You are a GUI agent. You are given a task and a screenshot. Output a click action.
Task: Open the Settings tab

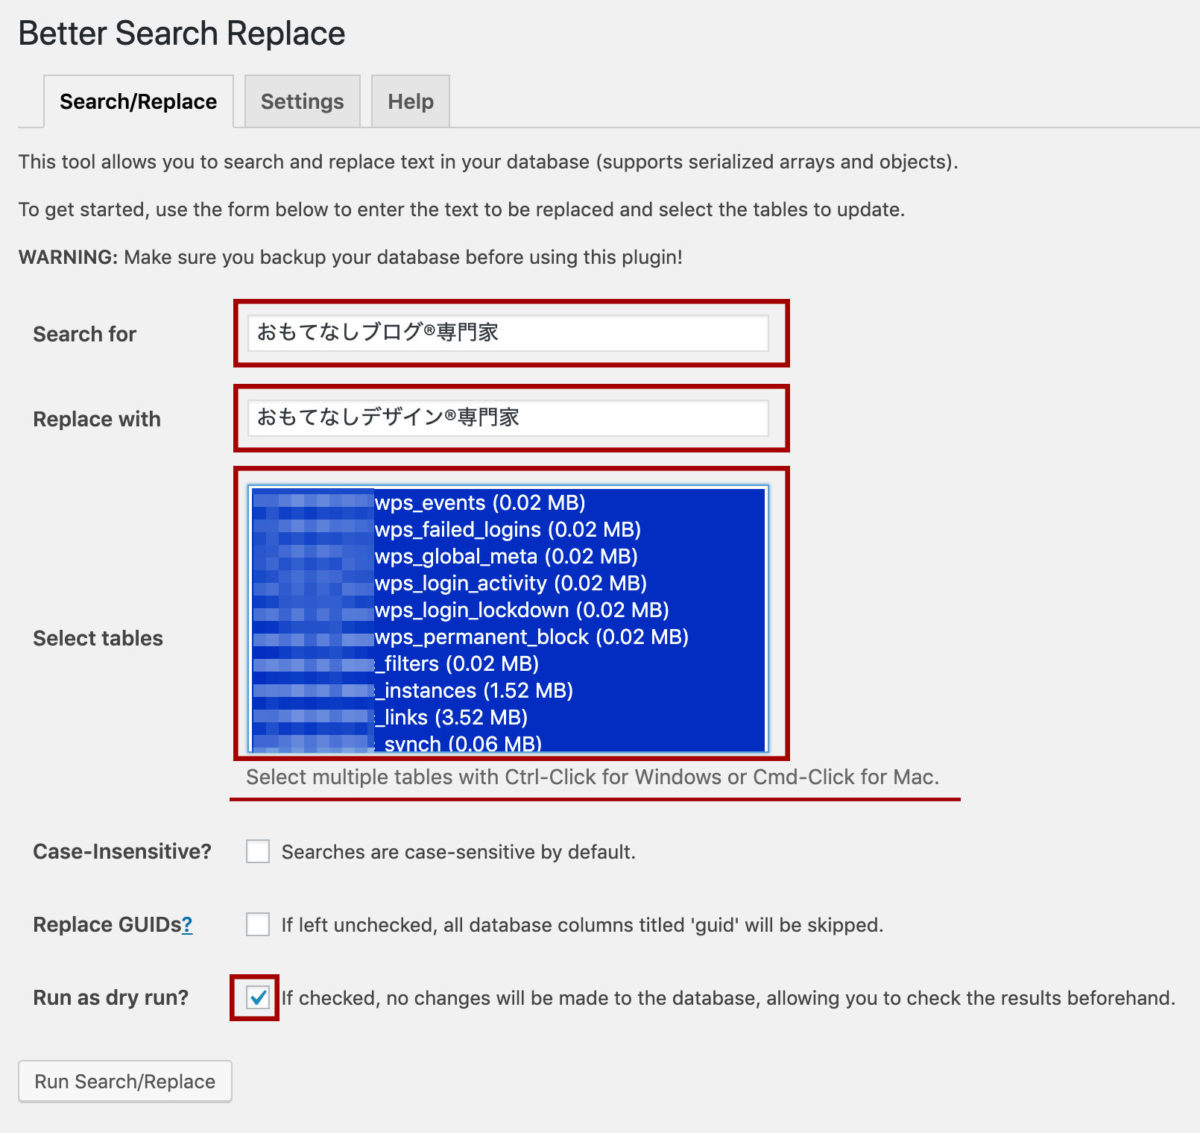302,102
